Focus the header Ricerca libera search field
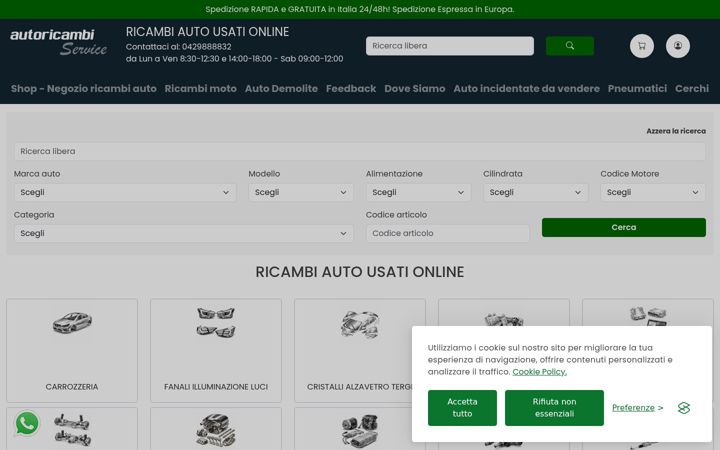Viewport: 720px width, 450px height. point(450,46)
